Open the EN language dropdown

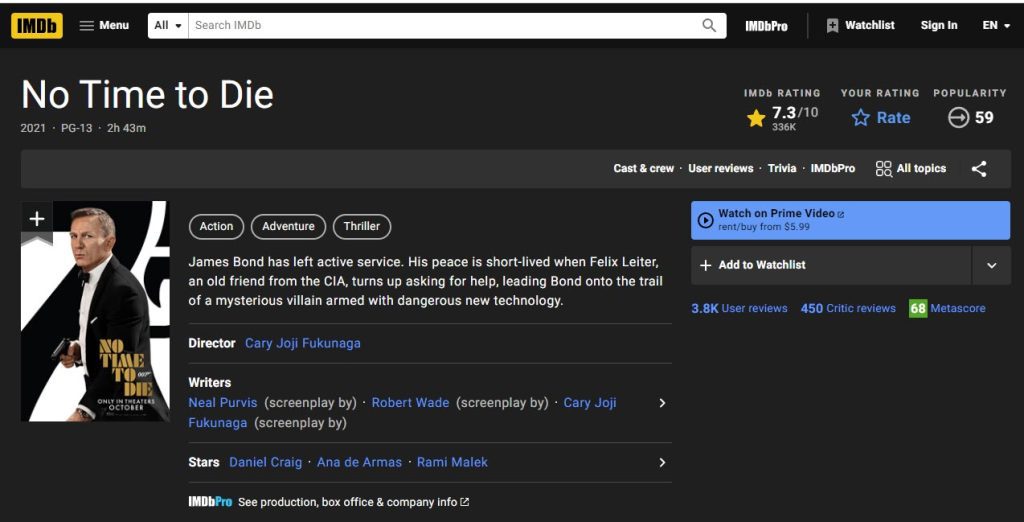tap(996, 25)
